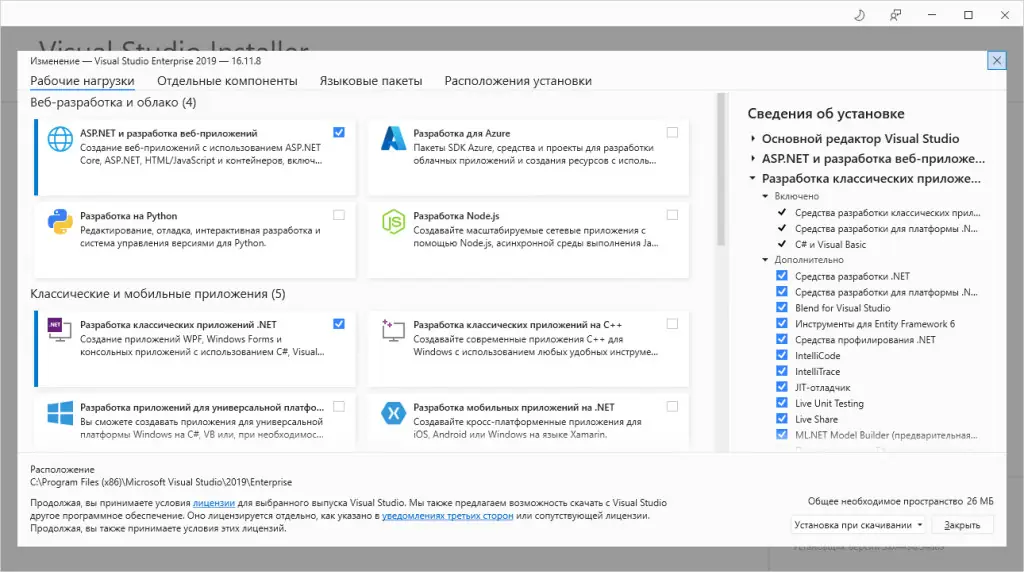Check Разработка для Azure workload
Viewport: 1024px width, 572px height.
pos(672,133)
